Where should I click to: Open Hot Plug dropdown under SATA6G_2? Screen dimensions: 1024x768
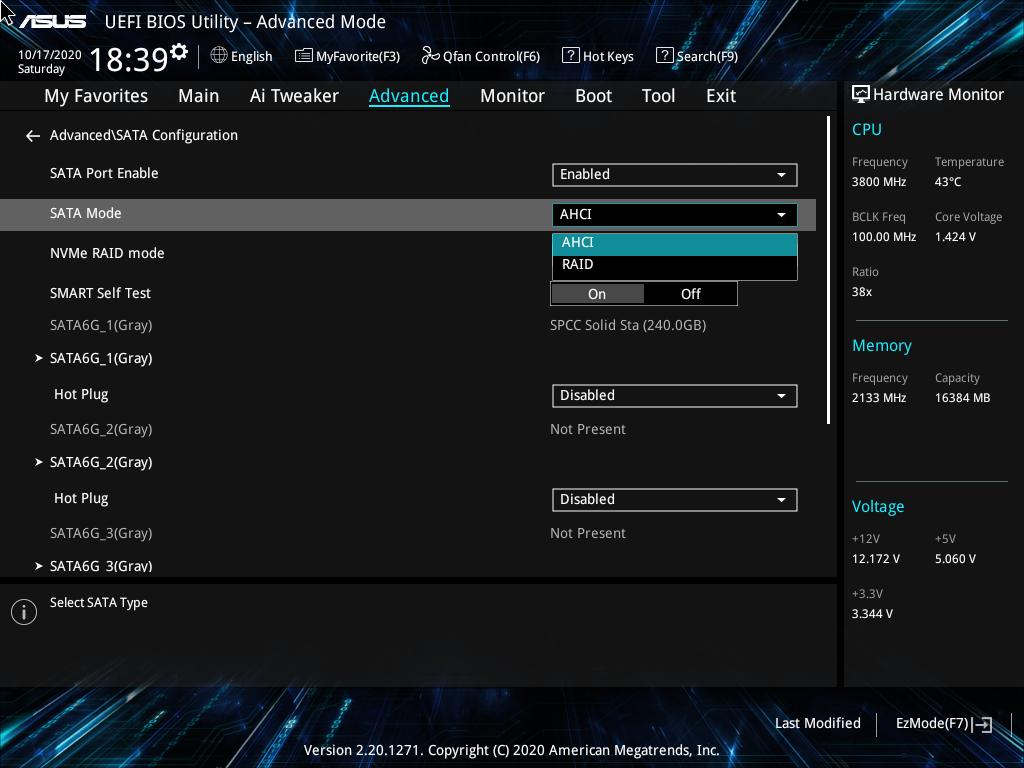(x=675, y=500)
